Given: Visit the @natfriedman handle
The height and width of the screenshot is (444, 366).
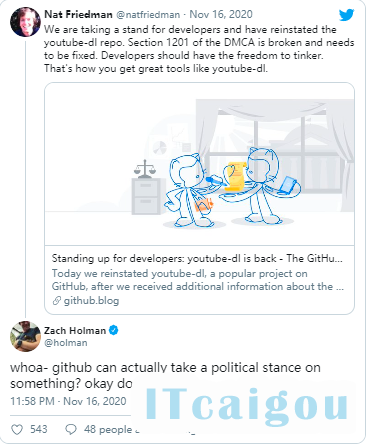Looking at the screenshot, I should (148, 15).
